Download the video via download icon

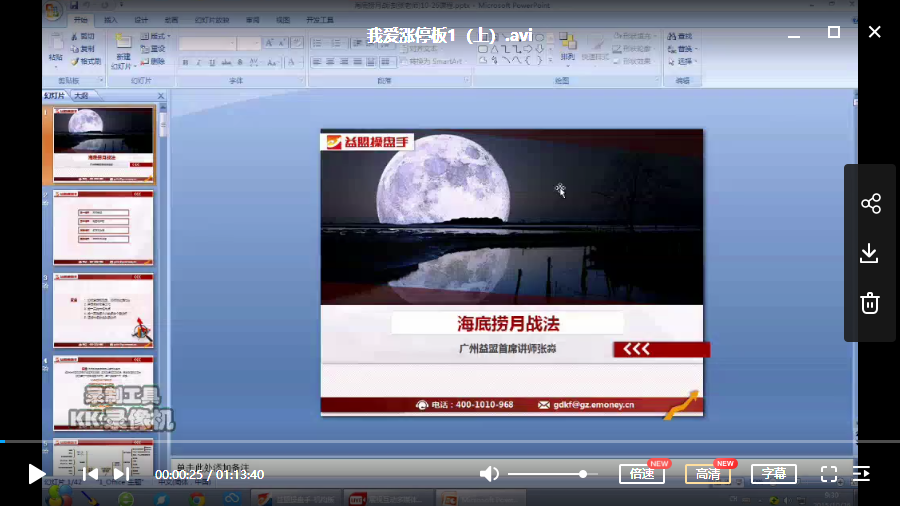870,253
